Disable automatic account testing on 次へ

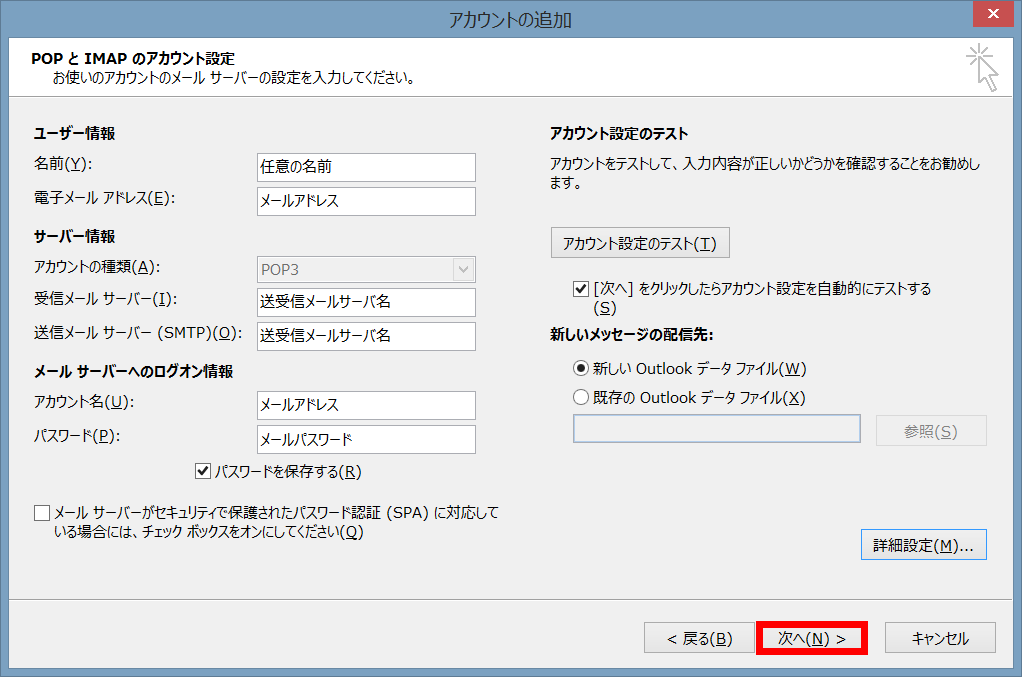[x=580, y=289]
